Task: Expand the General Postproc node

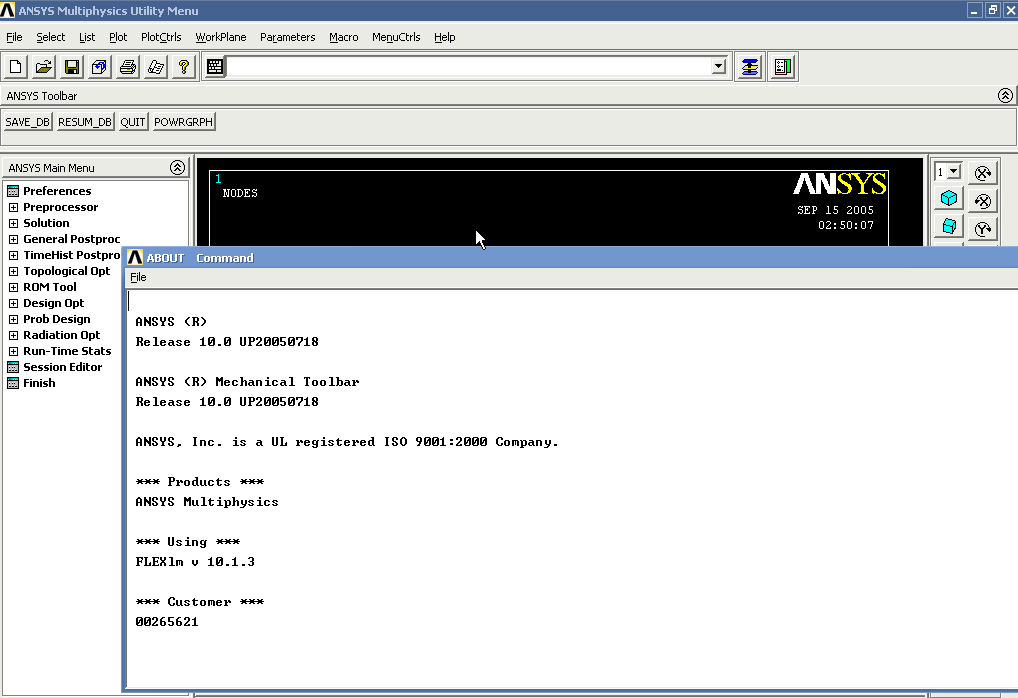Action: point(13,239)
